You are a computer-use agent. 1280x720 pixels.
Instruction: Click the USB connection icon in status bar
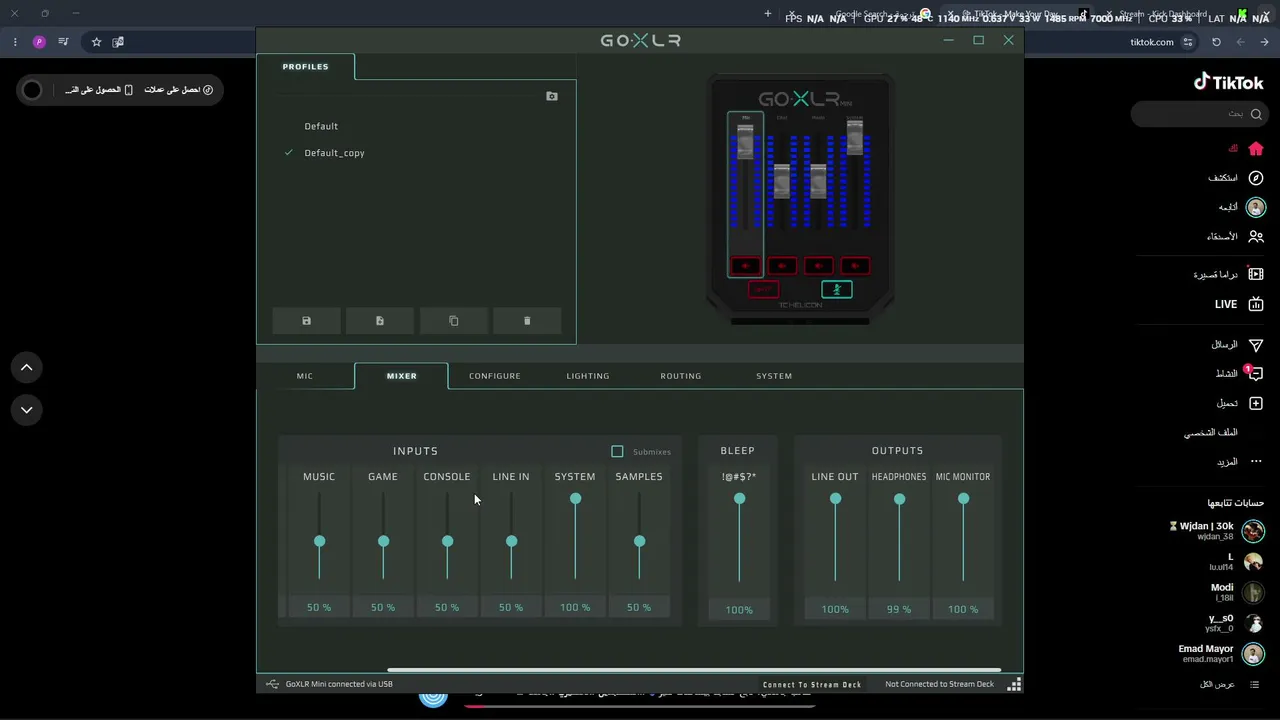pyautogui.click(x=272, y=684)
